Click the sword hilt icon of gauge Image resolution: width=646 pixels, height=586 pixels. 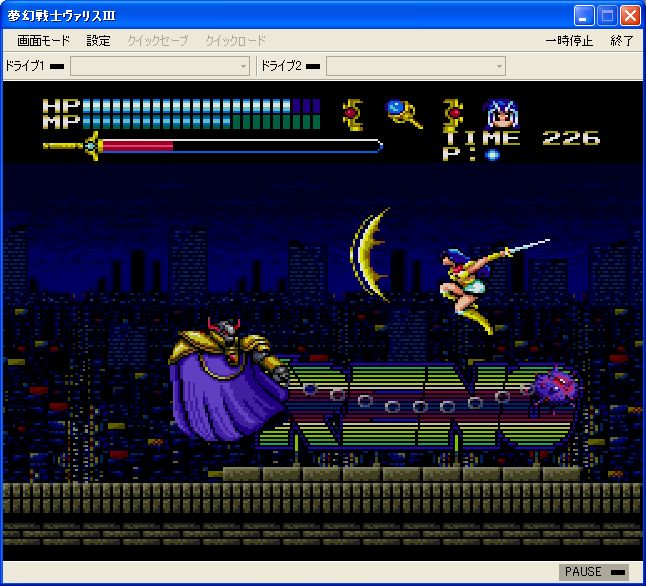click(x=73, y=146)
